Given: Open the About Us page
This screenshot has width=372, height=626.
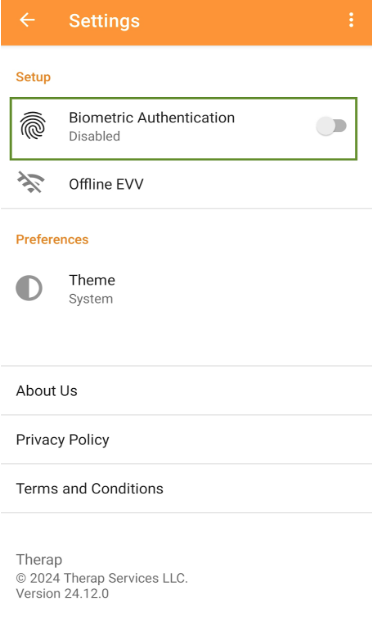Looking at the screenshot, I should [x=186, y=390].
